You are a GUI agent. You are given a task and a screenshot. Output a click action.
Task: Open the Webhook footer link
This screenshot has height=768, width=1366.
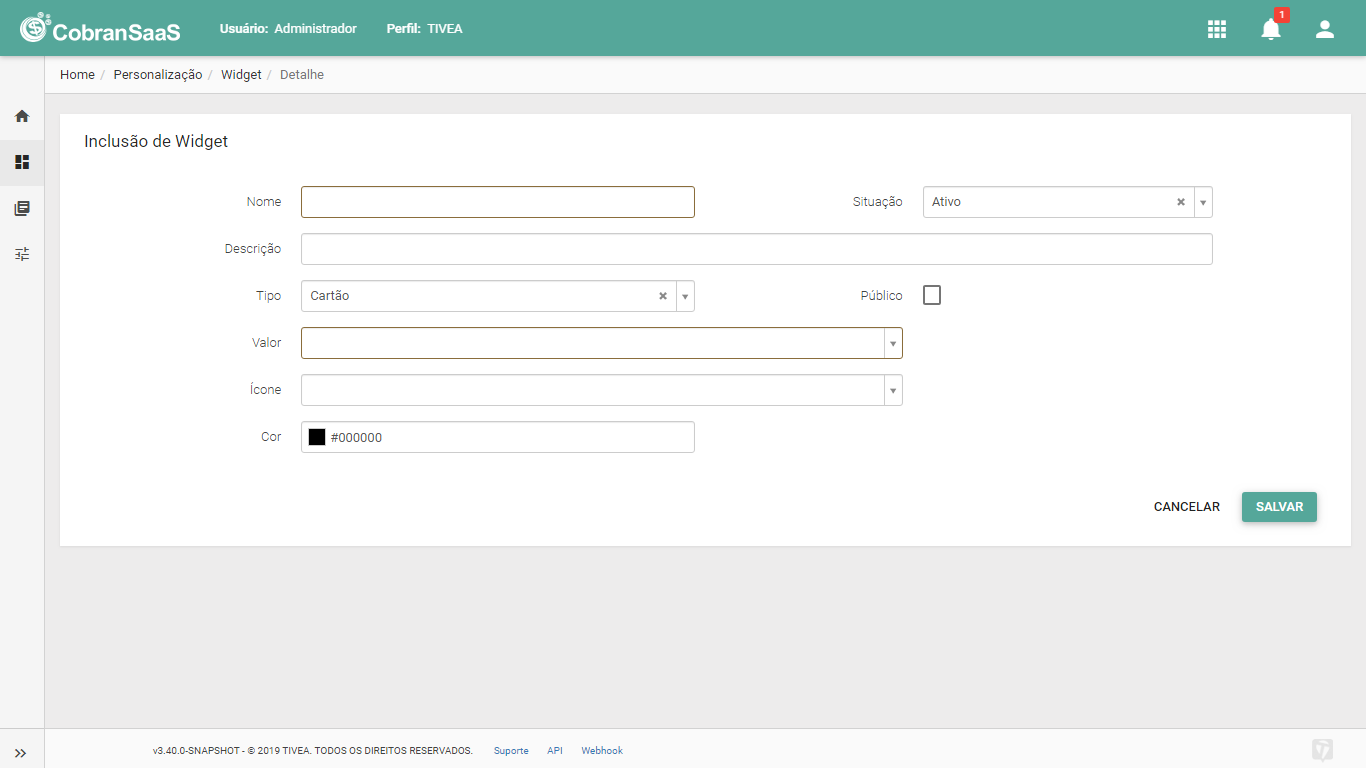point(602,751)
